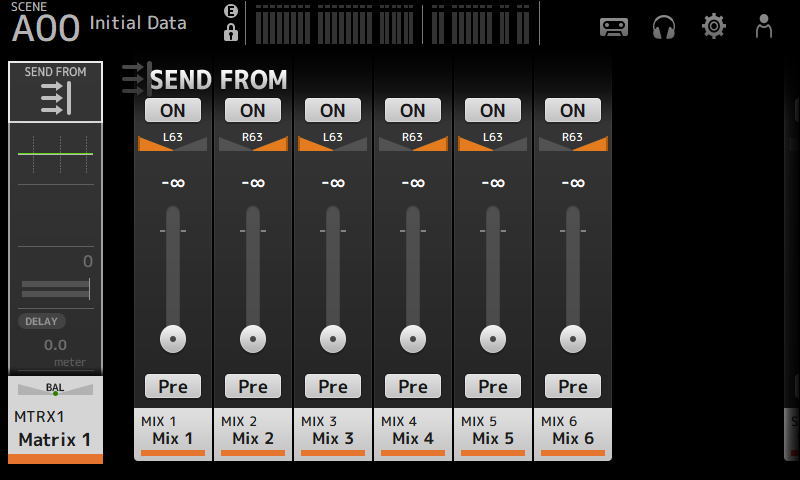Toggle the Mix 6 ON button
800x480 pixels.
tap(573, 110)
